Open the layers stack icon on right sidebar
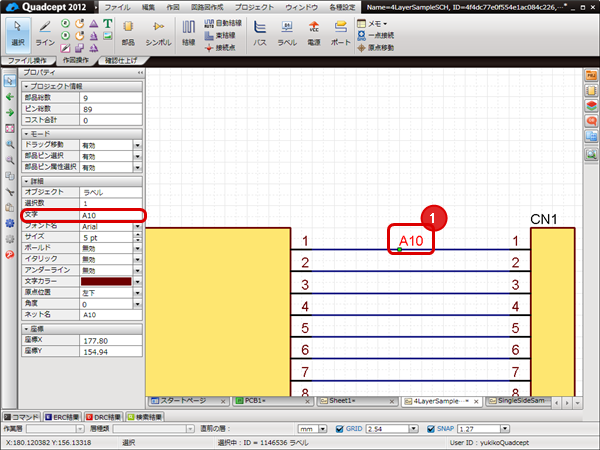 [x=591, y=106]
